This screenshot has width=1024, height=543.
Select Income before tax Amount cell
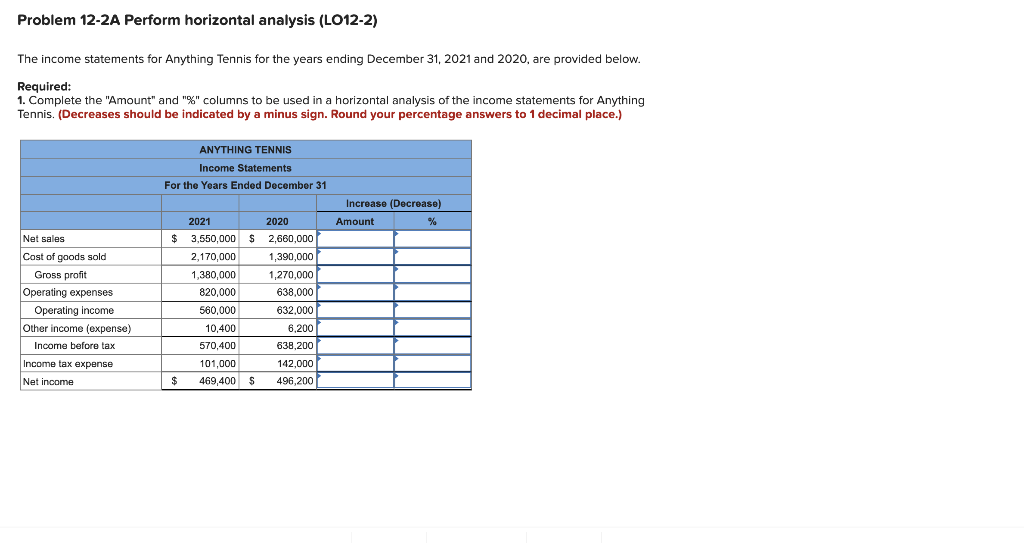coord(355,346)
